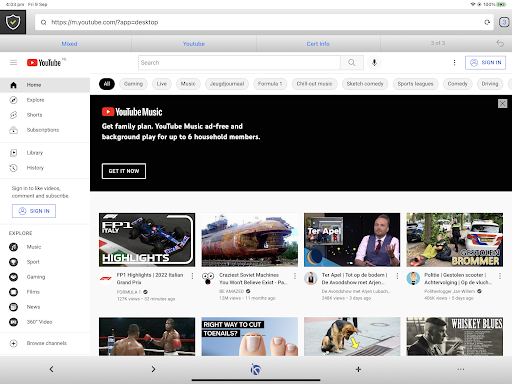
Task: Add new tab with plus icon
Action: 358,369
